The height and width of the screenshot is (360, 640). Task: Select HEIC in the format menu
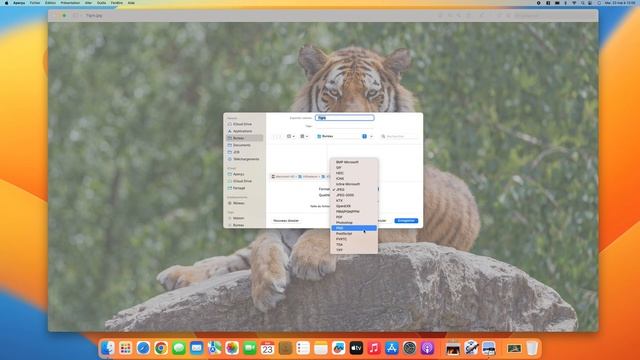[354, 173]
